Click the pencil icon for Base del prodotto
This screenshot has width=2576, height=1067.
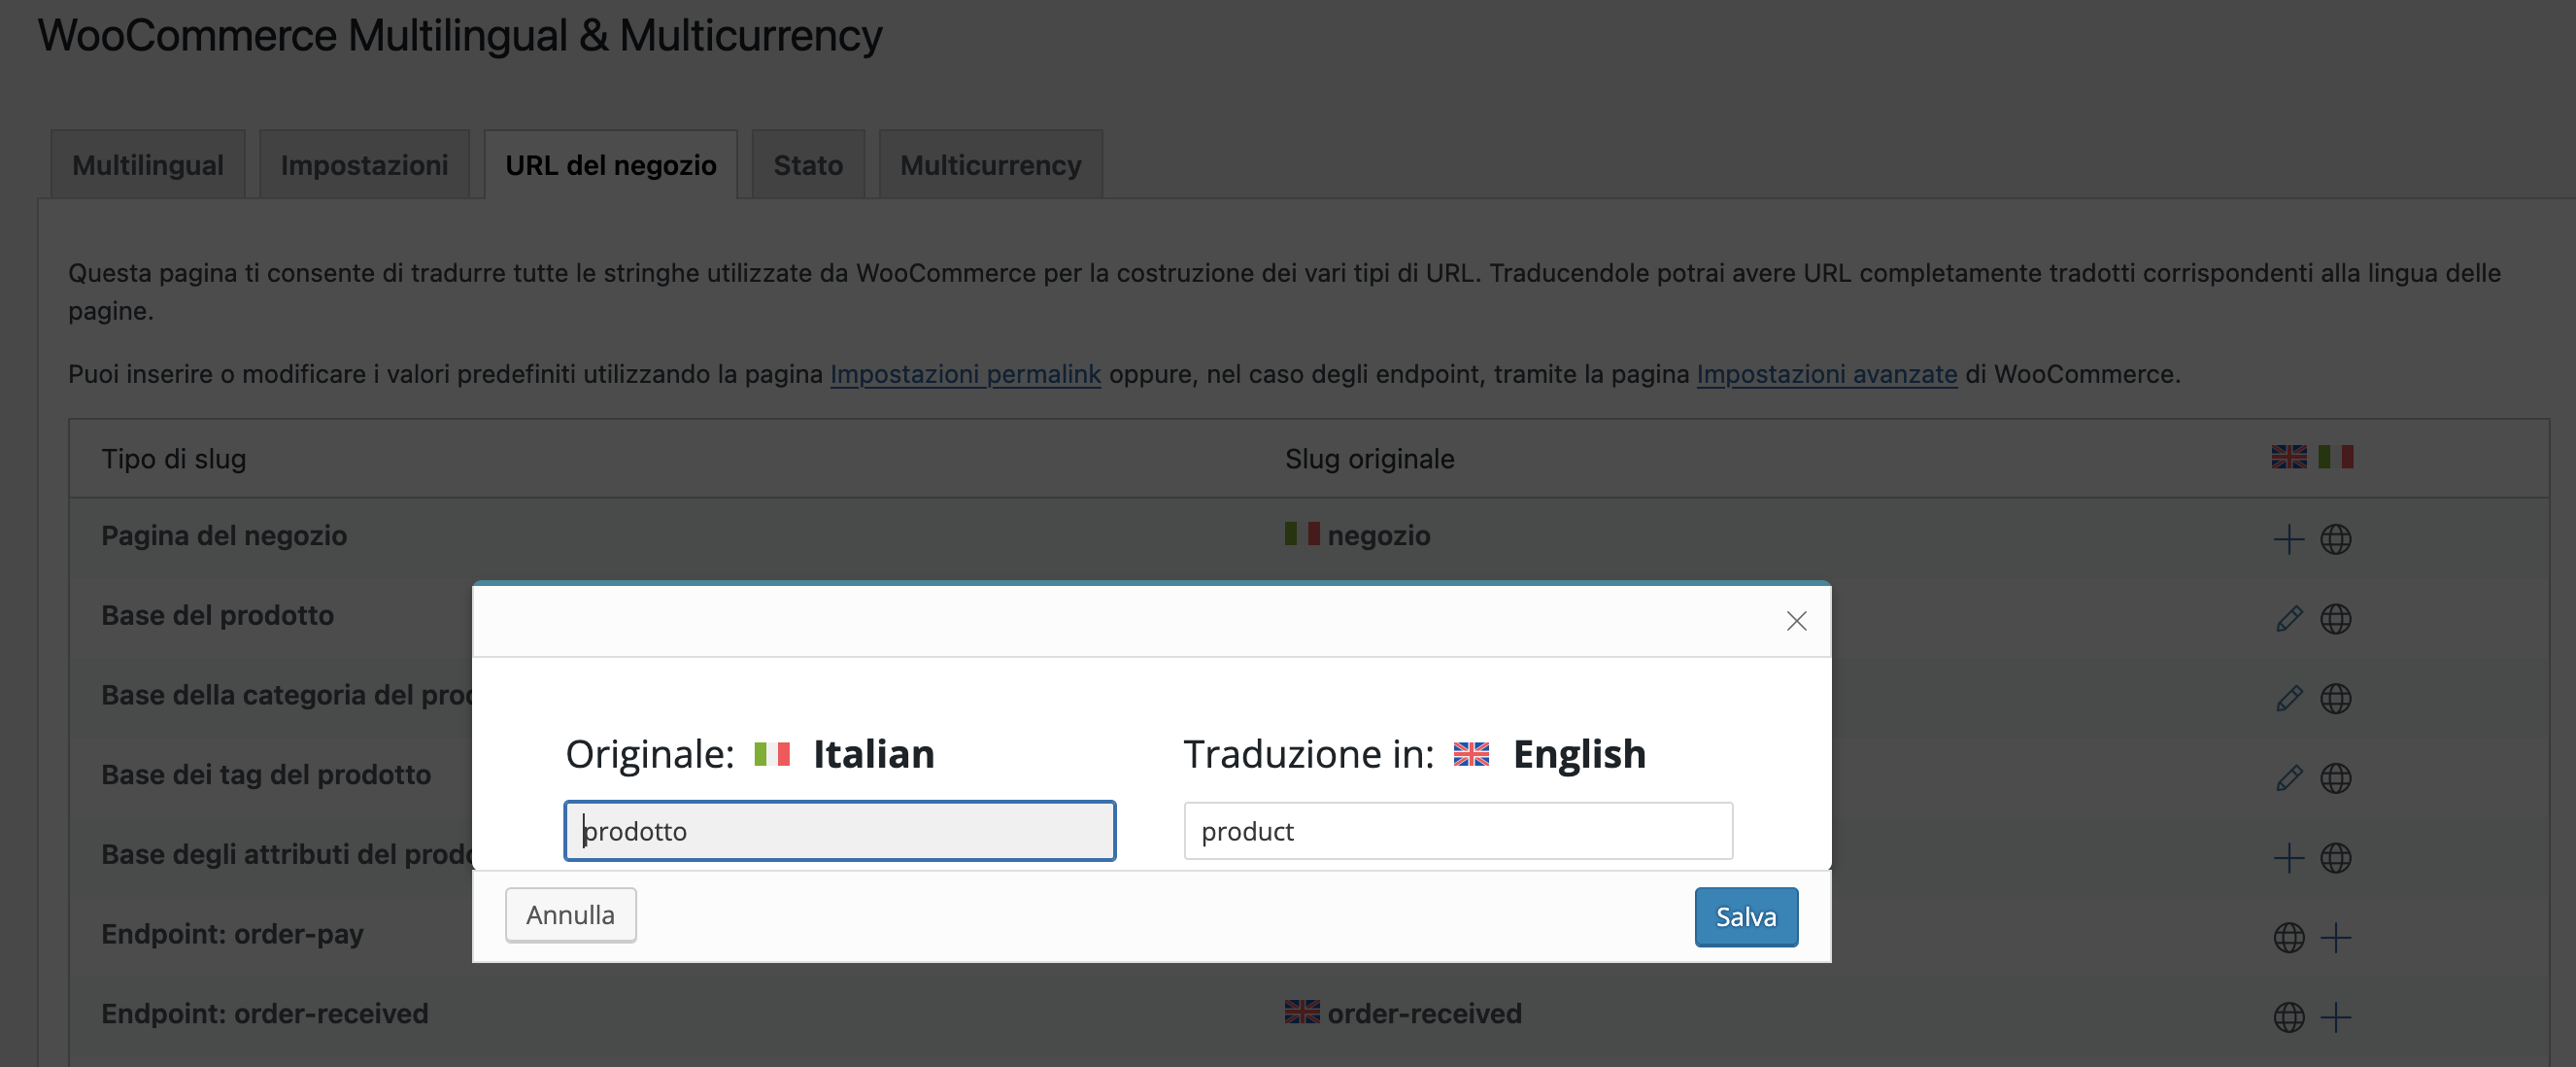click(2288, 619)
